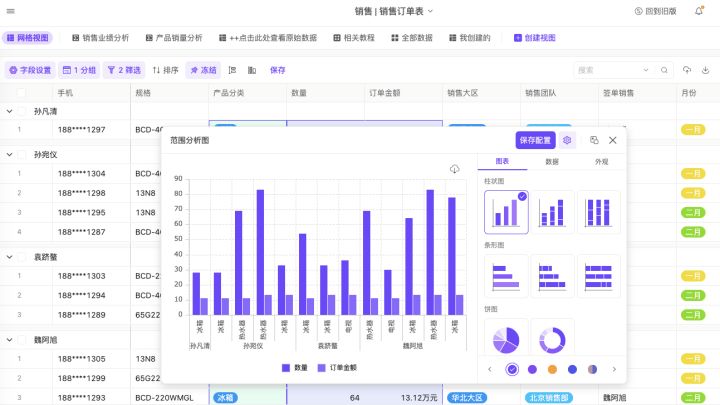
Task: Open the 销售订单表 title dropdown arrow
Action: [x=430, y=11]
